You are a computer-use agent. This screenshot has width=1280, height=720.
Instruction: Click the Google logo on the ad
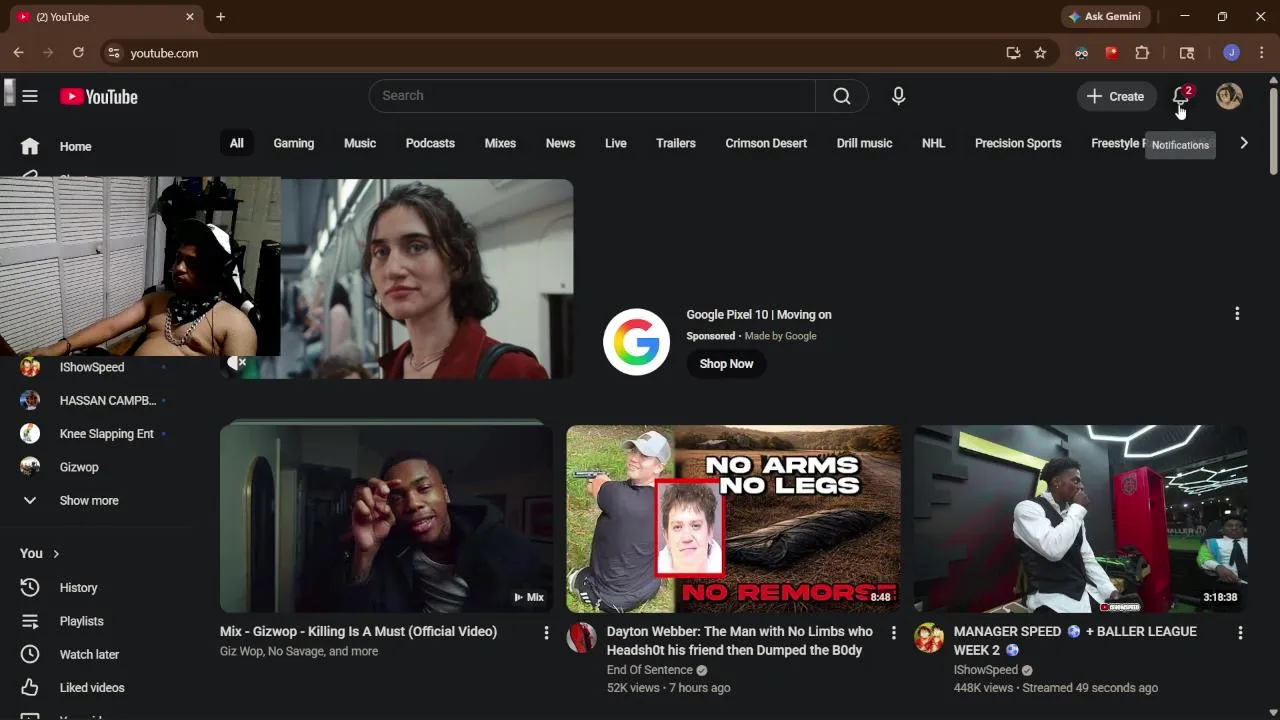click(636, 342)
